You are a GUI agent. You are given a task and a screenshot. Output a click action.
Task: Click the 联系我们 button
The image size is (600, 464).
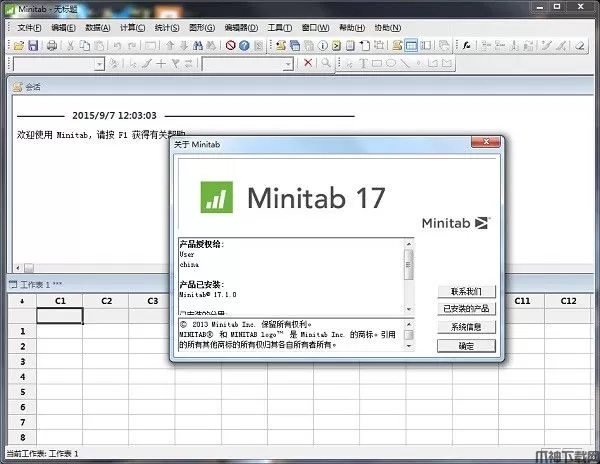(466, 291)
